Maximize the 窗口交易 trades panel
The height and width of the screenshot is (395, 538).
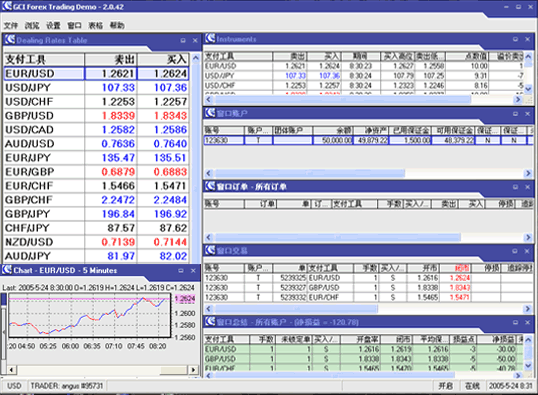pos(515,251)
